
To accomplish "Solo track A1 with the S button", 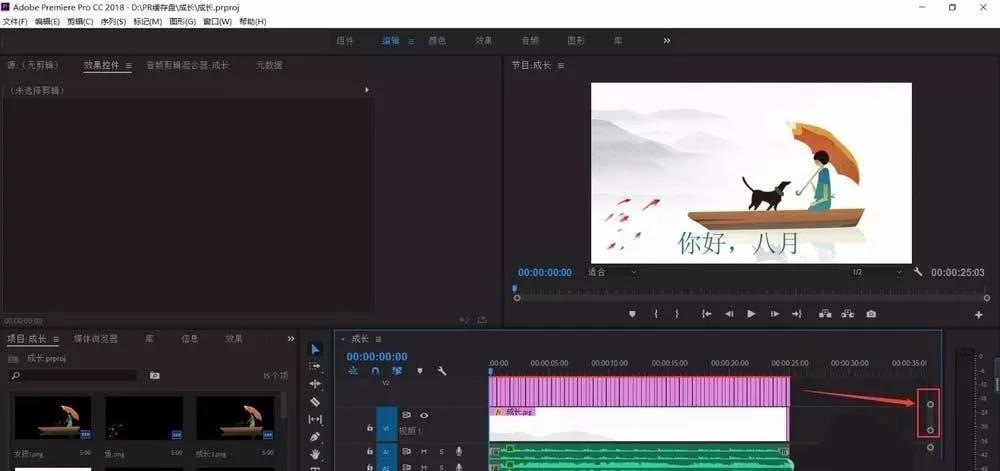I will click(x=441, y=451).
